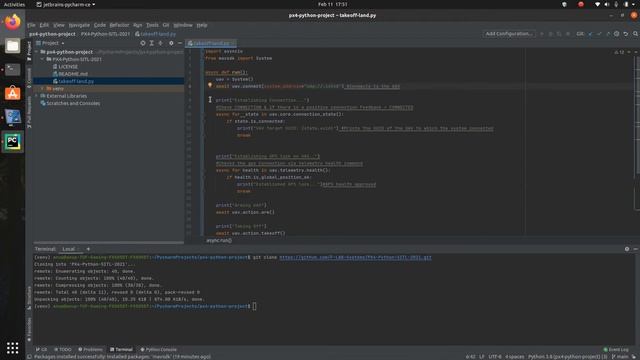The image size is (640, 360).
Task: Click the Git update project arrow icon
Action: (590, 34)
